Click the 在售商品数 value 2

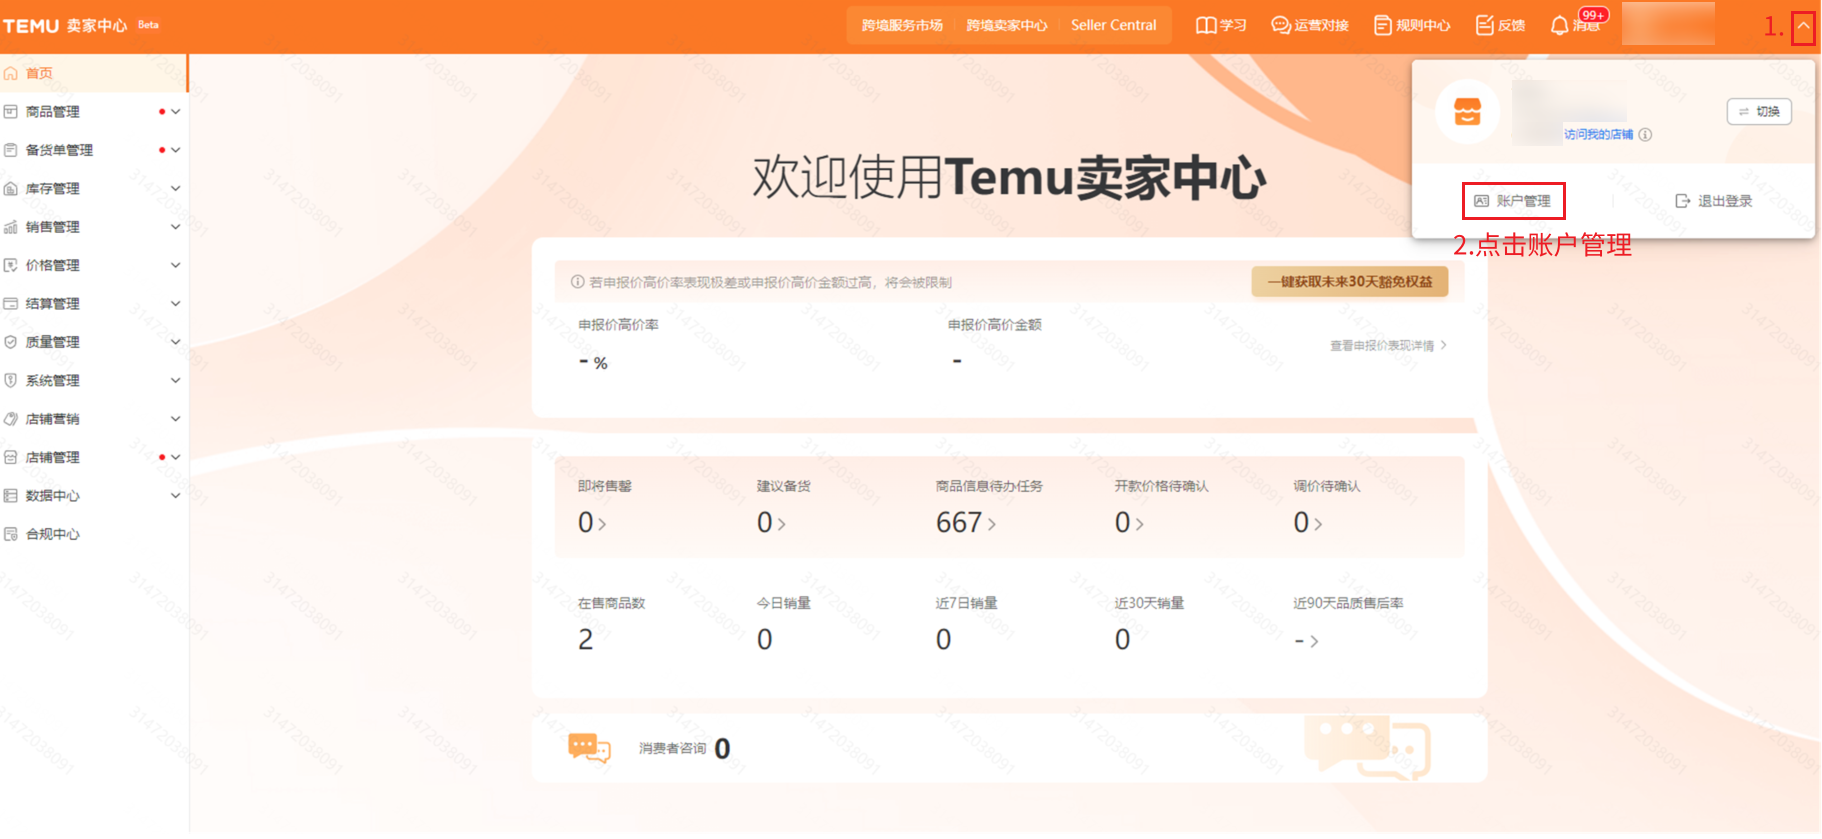click(x=586, y=640)
